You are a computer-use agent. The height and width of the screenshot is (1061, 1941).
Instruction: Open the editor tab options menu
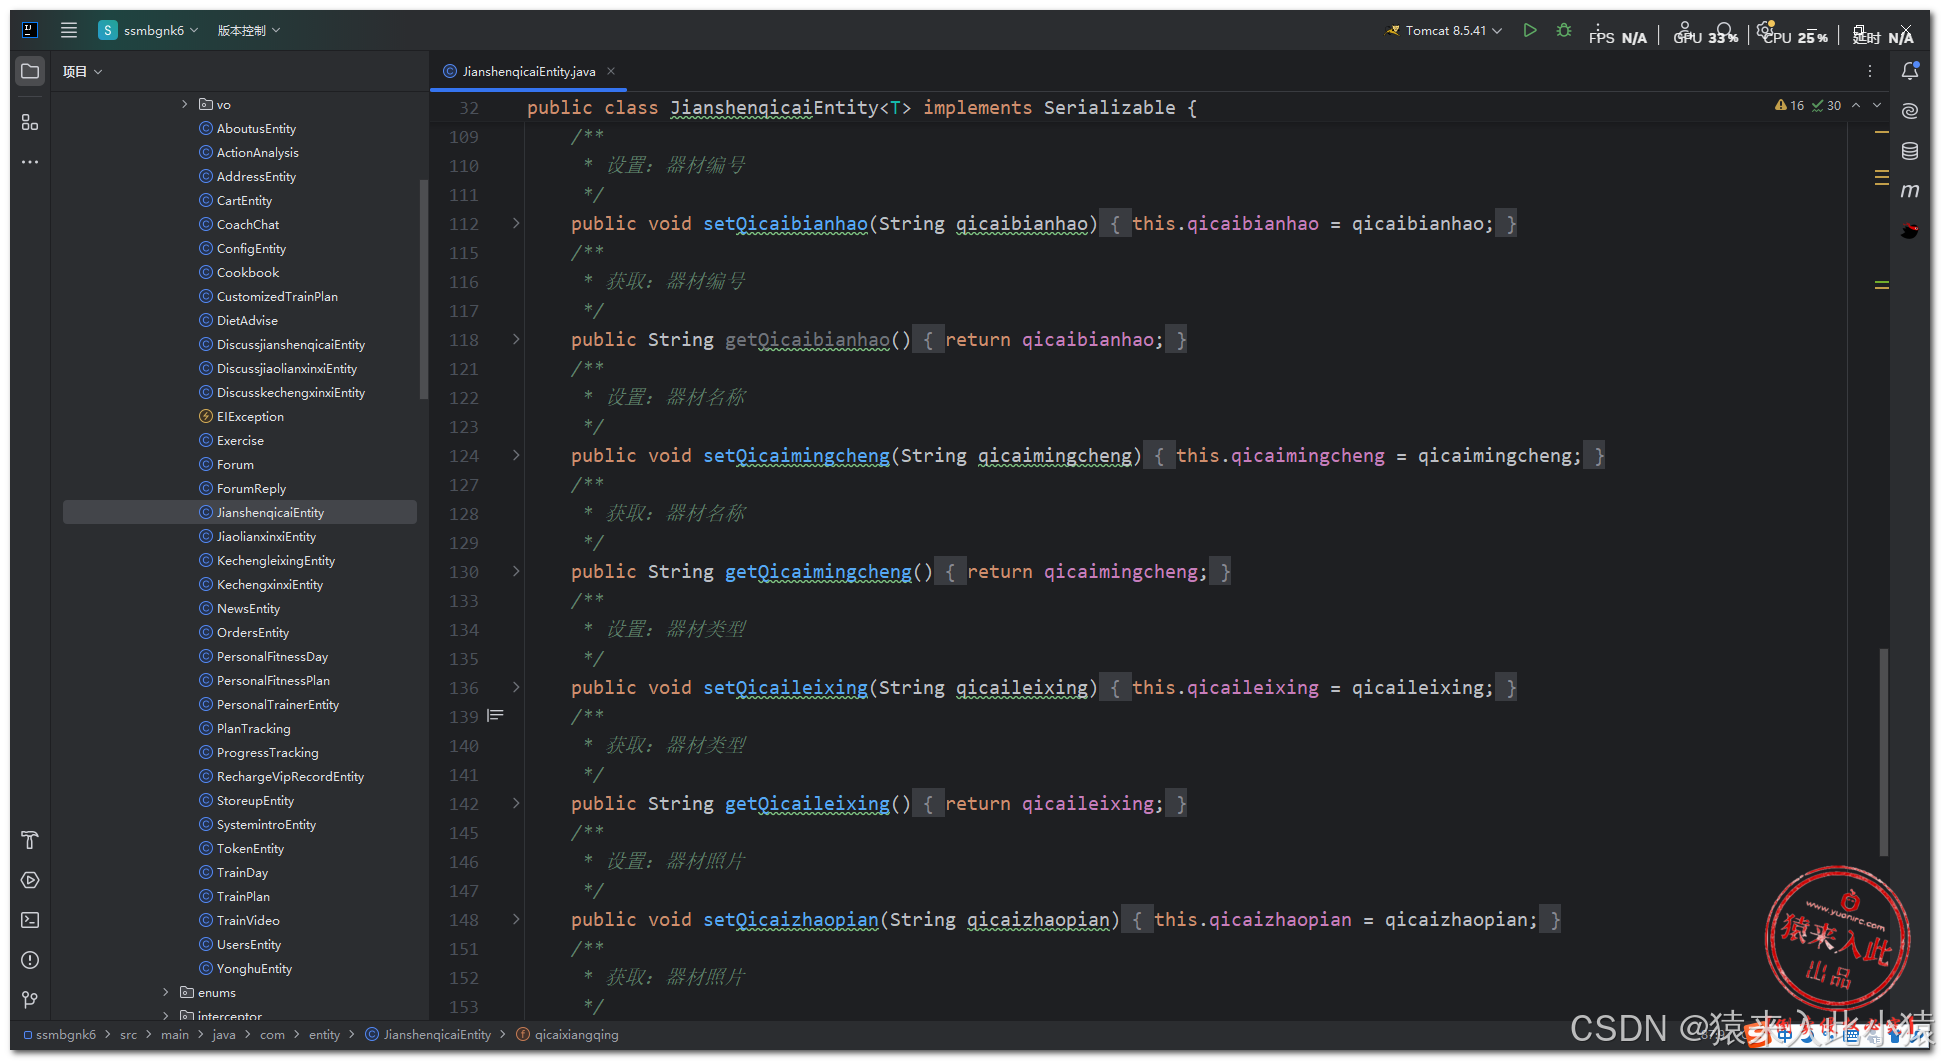[x=1870, y=71]
